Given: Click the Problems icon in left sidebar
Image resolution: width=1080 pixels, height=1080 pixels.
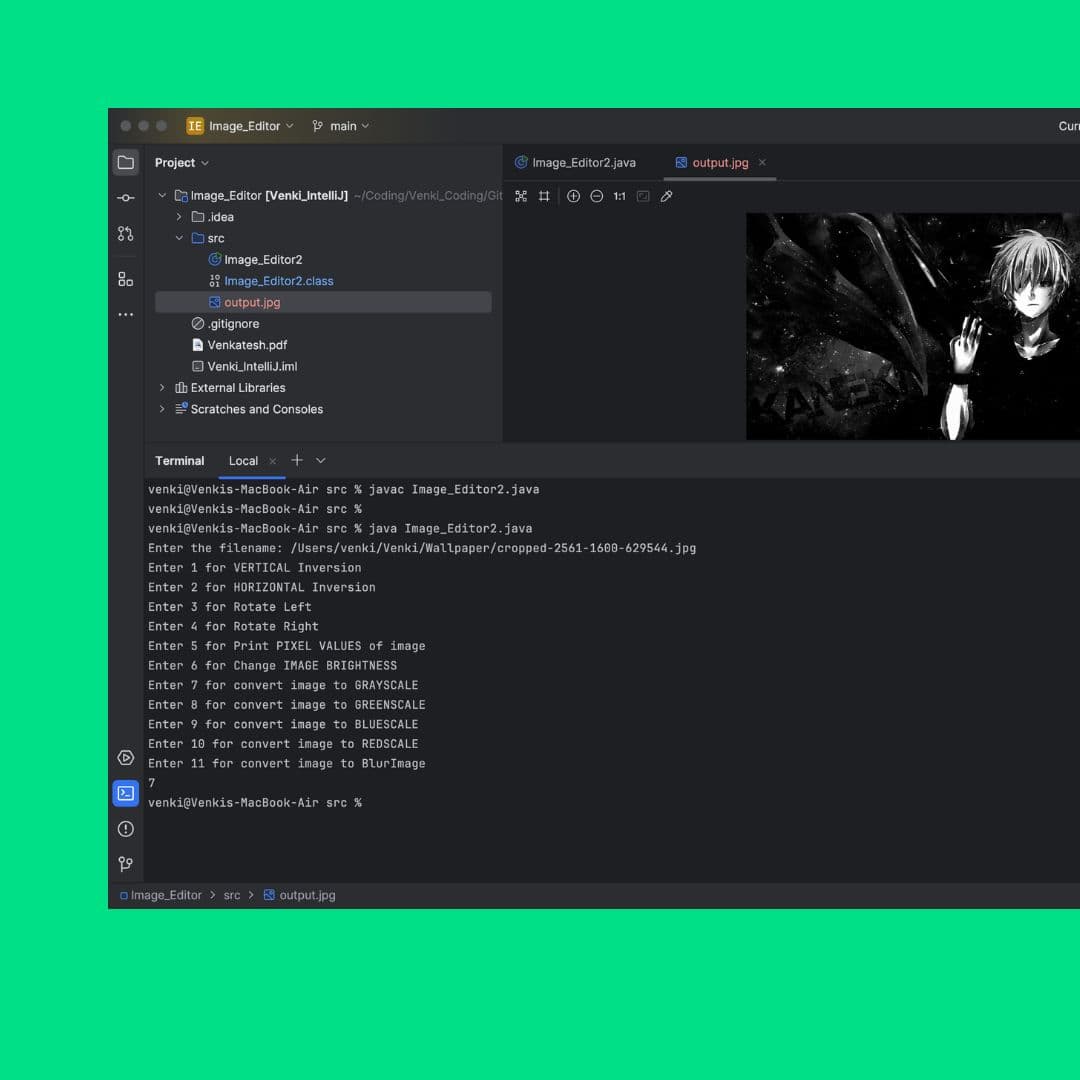Looking at the screenshot, I should [x=125, y=829].
